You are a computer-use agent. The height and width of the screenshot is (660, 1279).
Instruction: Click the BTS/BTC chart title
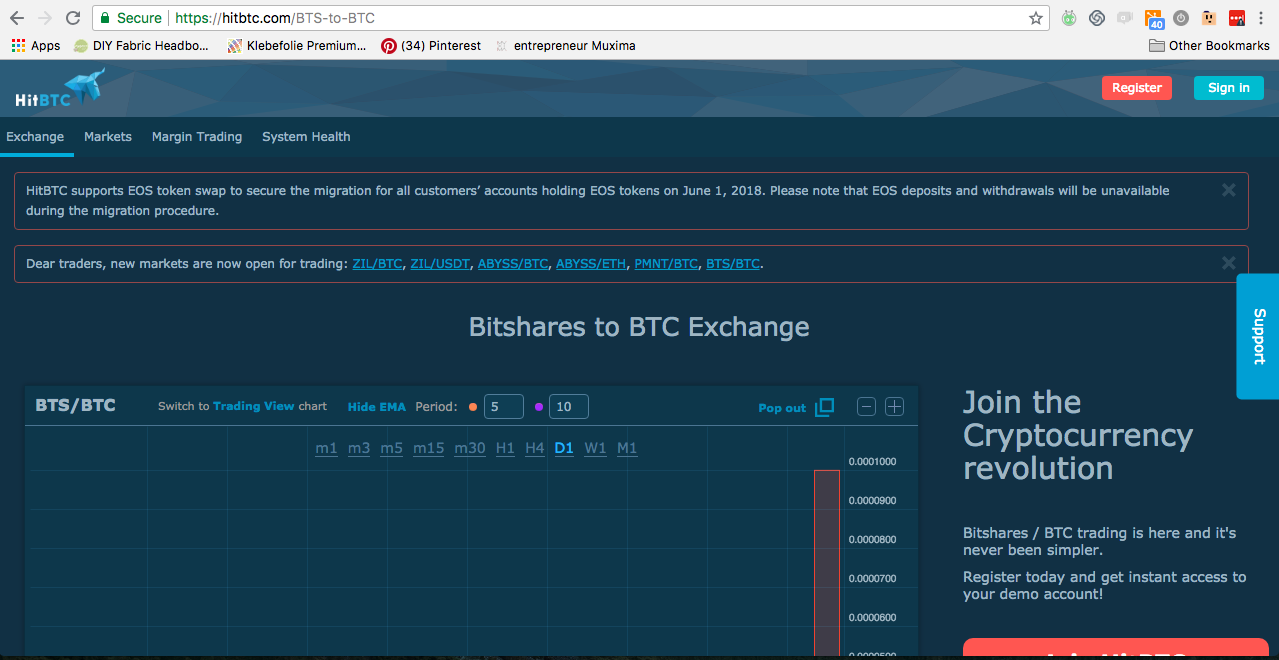click(x=75, y=406)
